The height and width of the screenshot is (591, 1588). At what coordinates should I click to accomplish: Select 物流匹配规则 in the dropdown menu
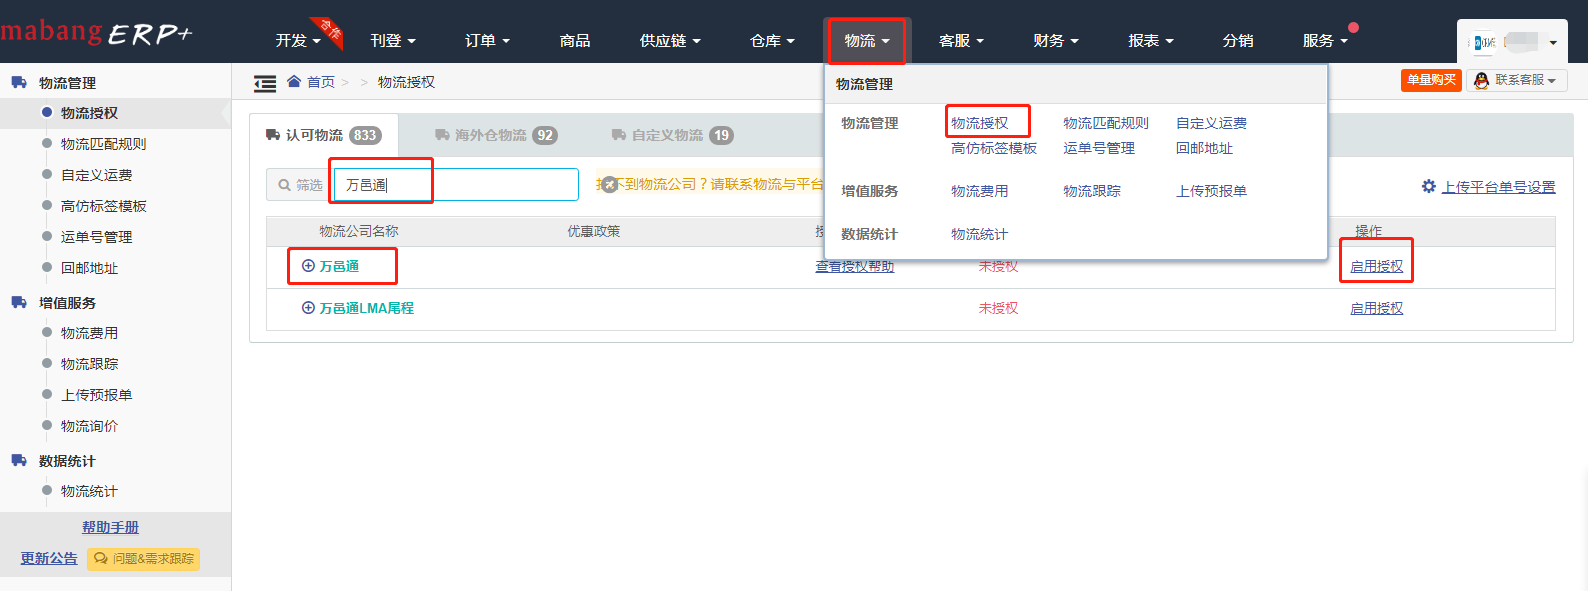coord(1105,123)
